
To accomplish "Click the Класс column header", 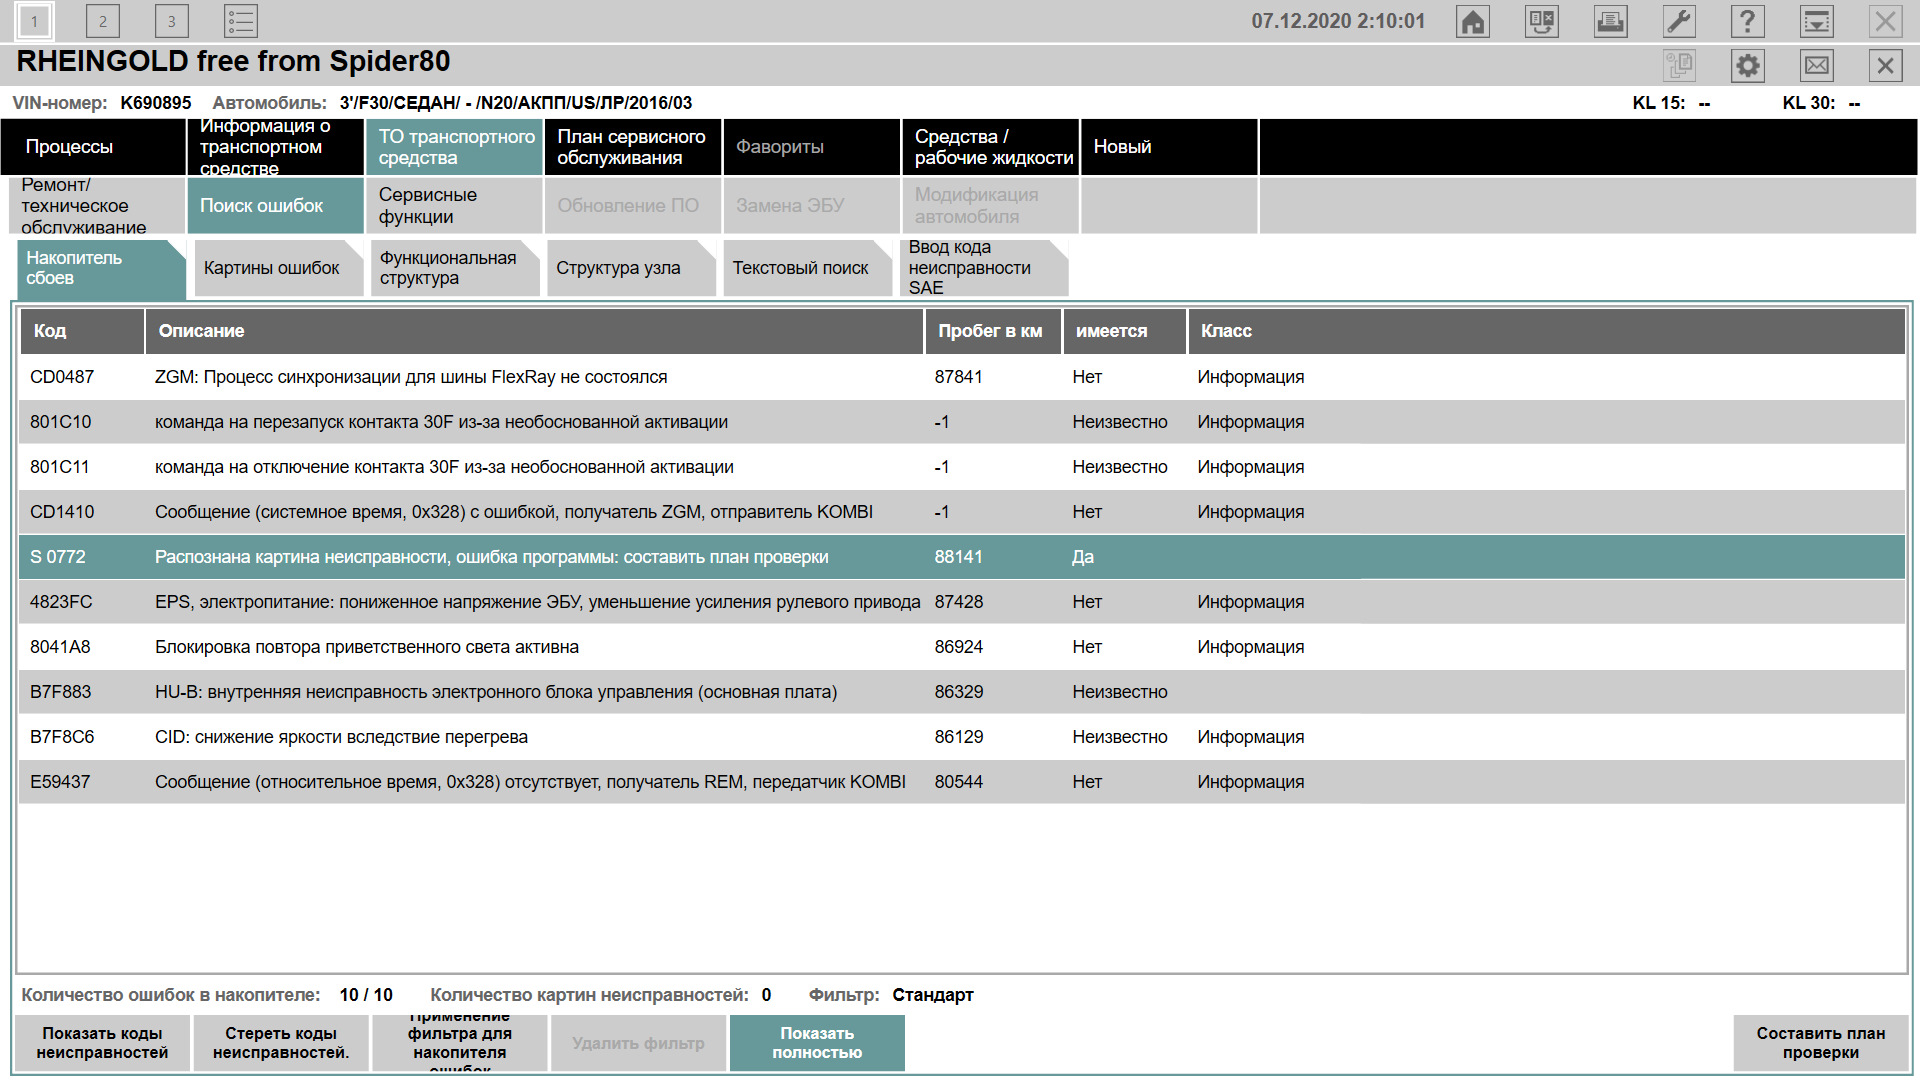I will [x=1546, y=331].
